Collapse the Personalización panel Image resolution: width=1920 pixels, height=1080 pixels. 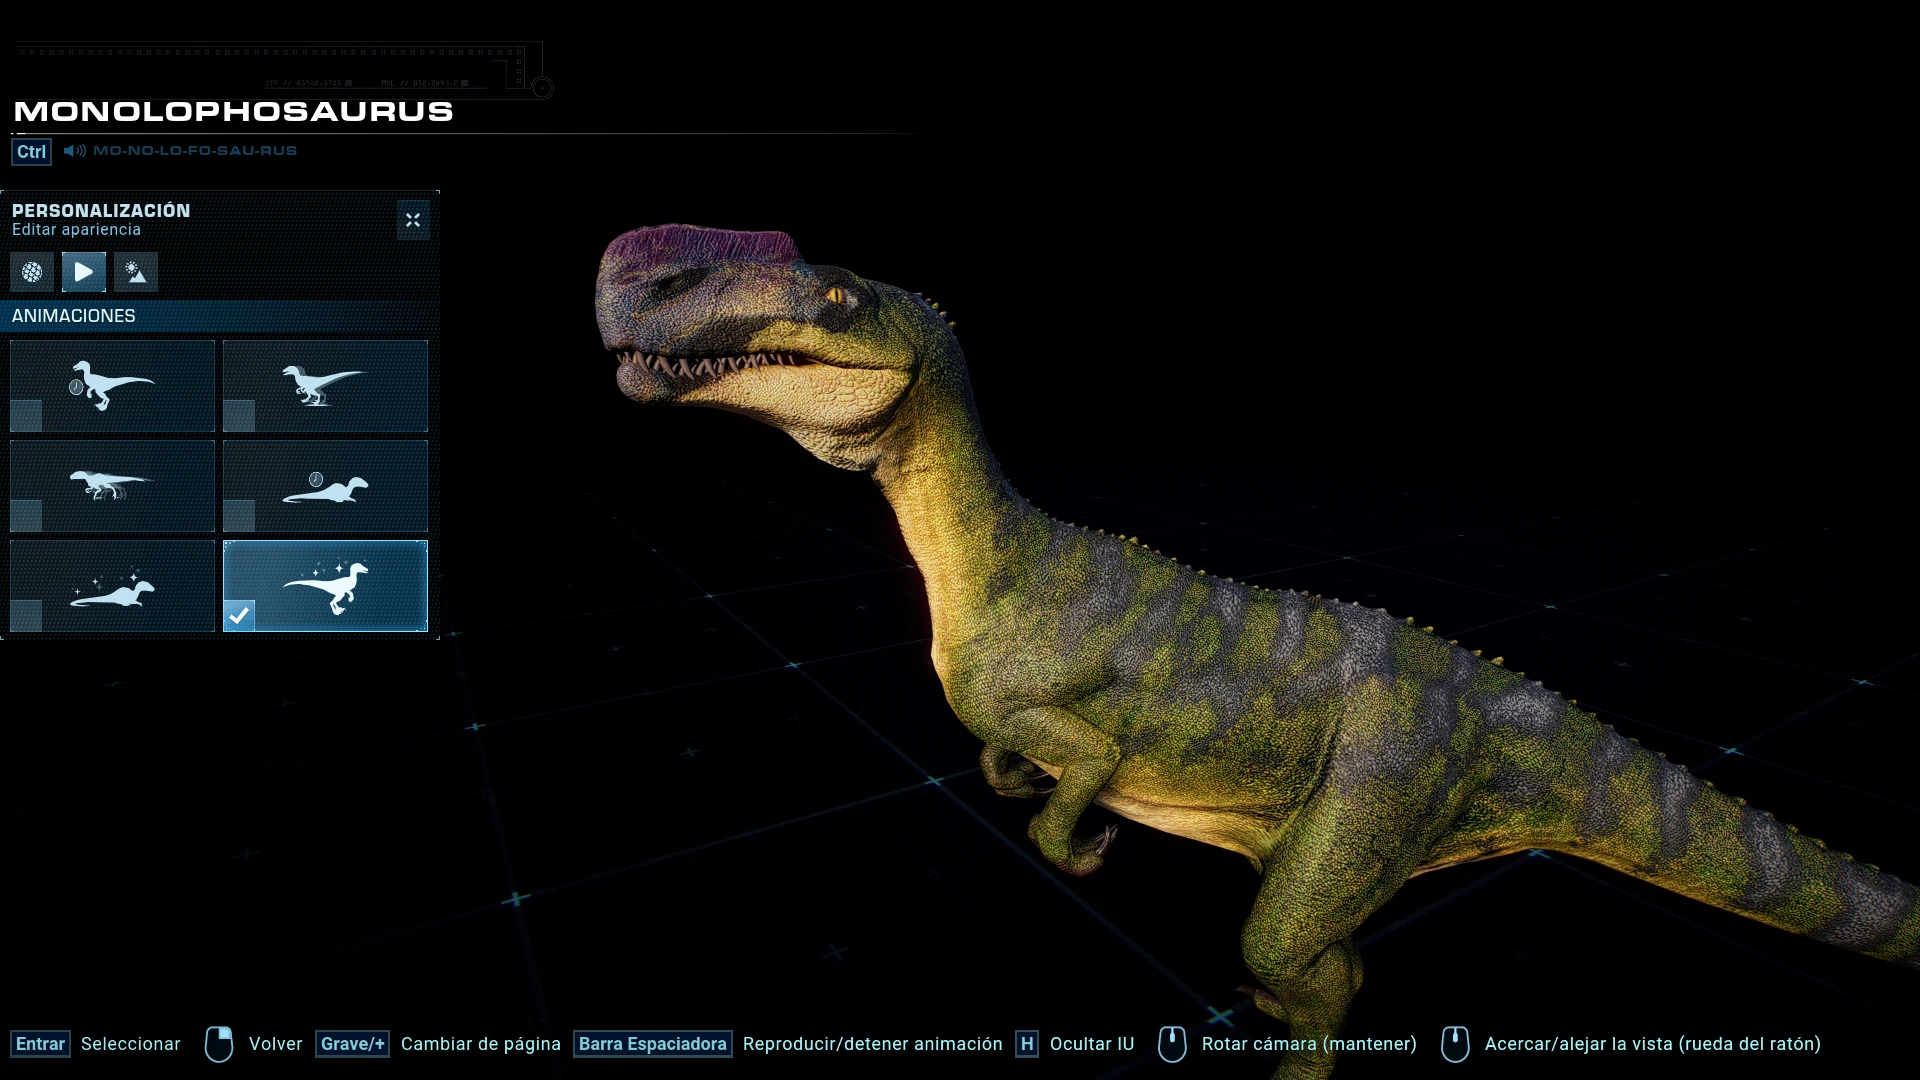413,220
